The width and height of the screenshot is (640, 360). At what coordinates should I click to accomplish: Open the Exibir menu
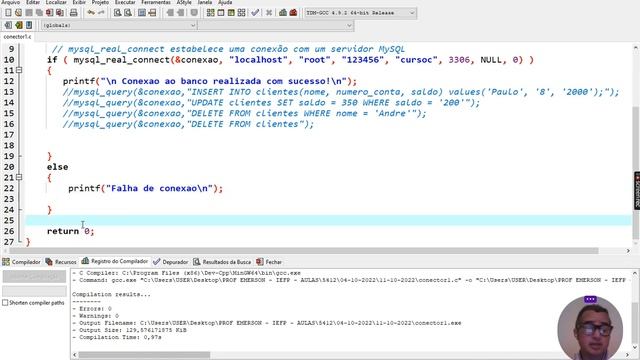click(79, 2)
